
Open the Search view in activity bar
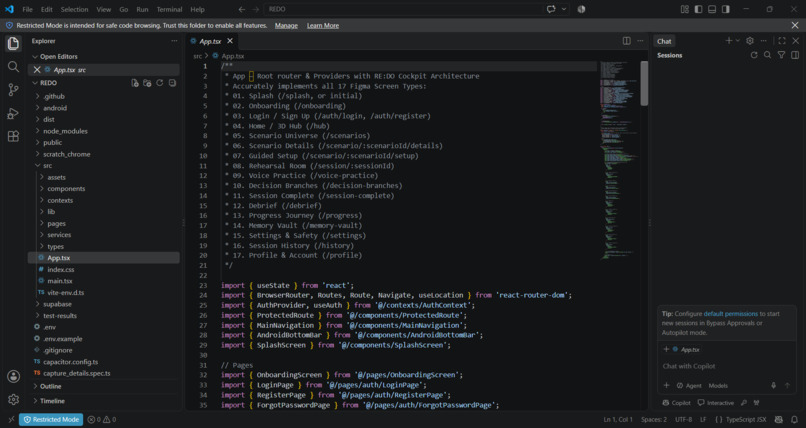(13, 67)
